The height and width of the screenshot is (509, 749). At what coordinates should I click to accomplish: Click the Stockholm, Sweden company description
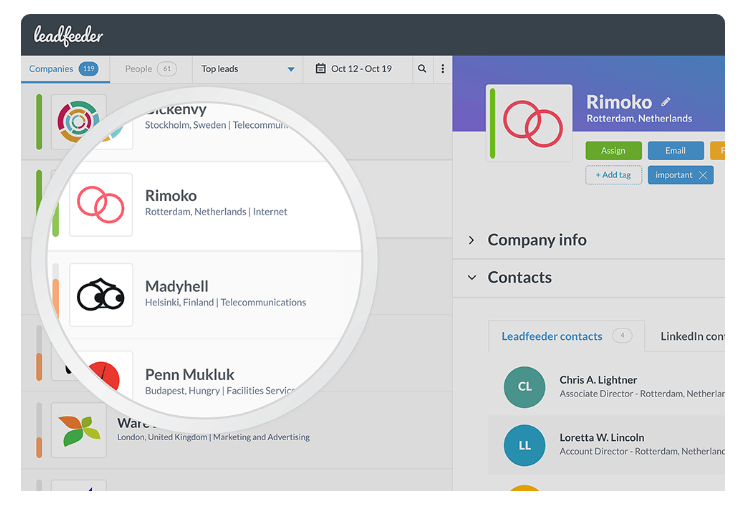(216, 125)
